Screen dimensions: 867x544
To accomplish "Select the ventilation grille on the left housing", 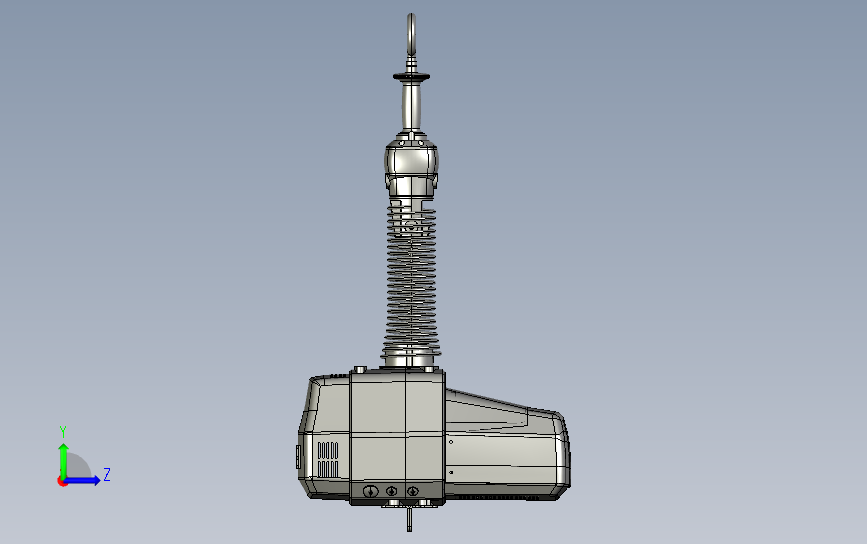I will point(328,459).
